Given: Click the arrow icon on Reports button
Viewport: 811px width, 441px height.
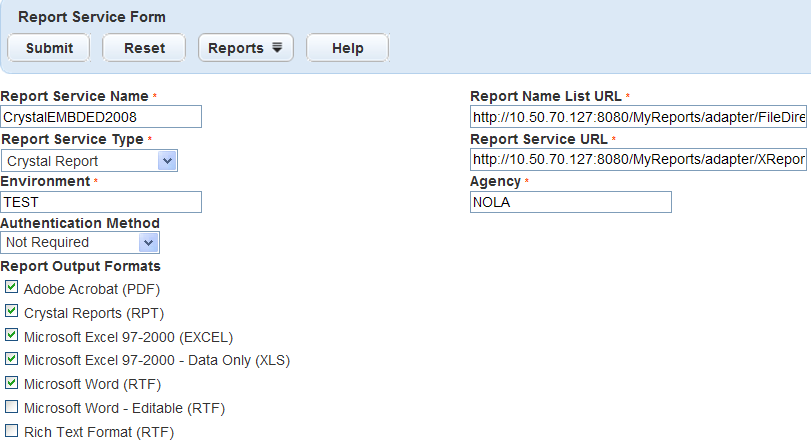Looking at the screenshot, I should coord(277,48).
